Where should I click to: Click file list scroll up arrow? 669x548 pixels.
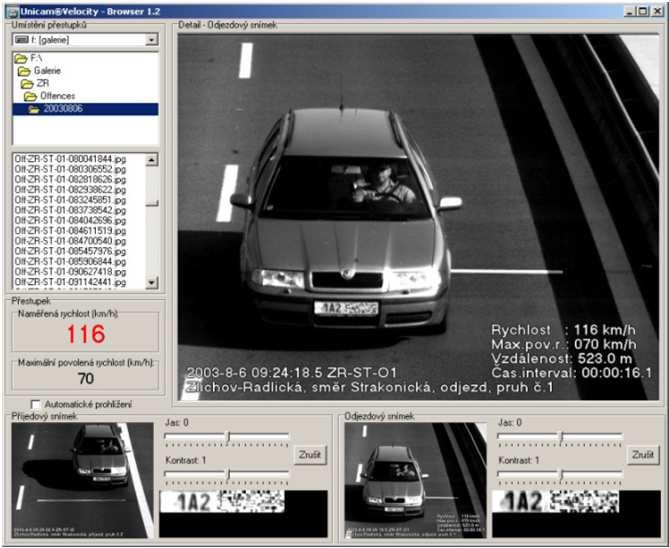[x=152, y=160]
